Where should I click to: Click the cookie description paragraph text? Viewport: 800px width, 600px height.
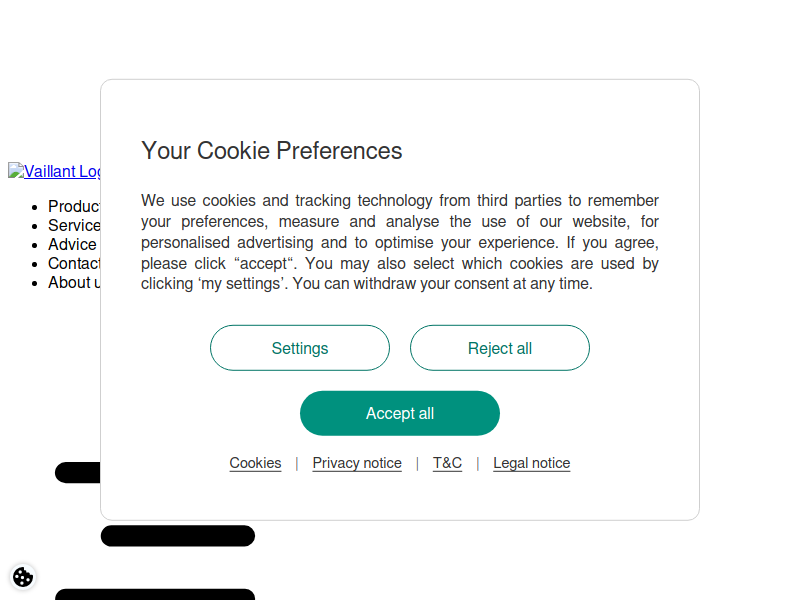tap(400, 242)
